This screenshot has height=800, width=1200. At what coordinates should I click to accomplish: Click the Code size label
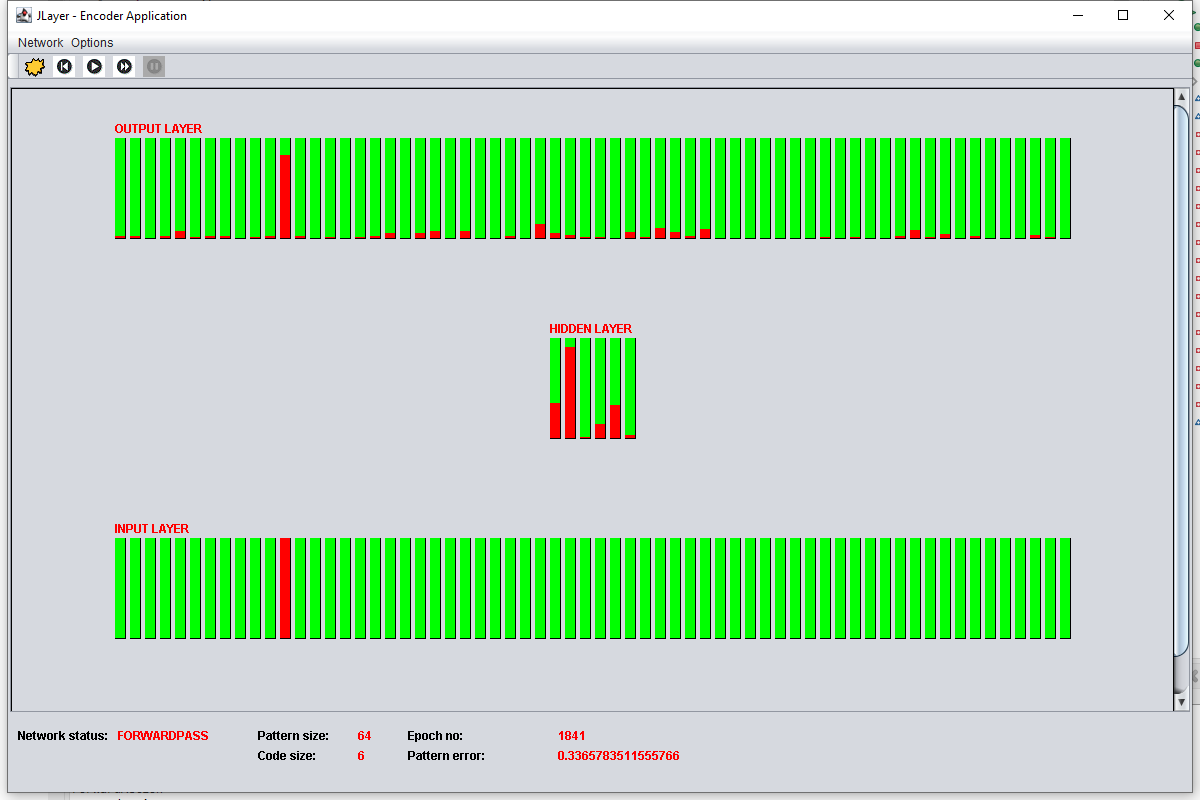(x=287, y=756)
